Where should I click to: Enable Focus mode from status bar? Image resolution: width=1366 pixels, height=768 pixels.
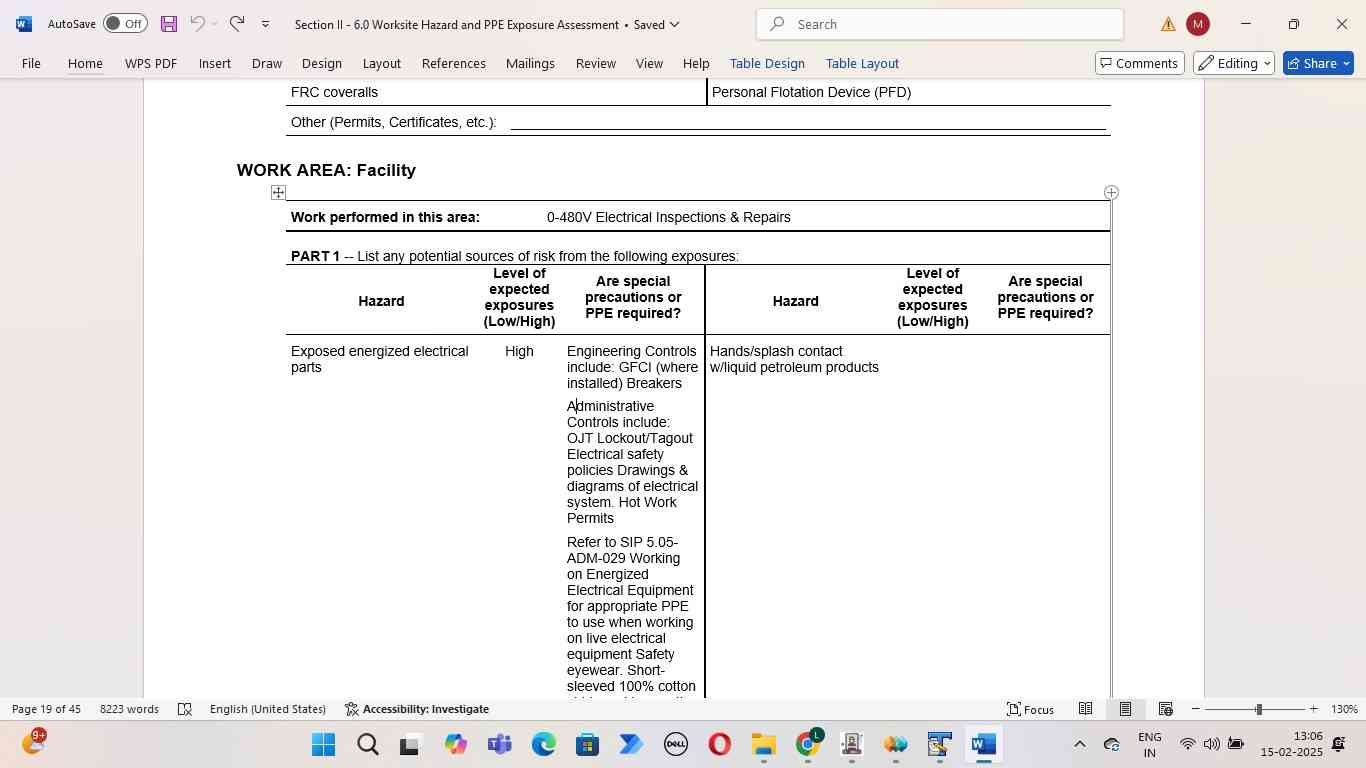(x=1030, y=709)
